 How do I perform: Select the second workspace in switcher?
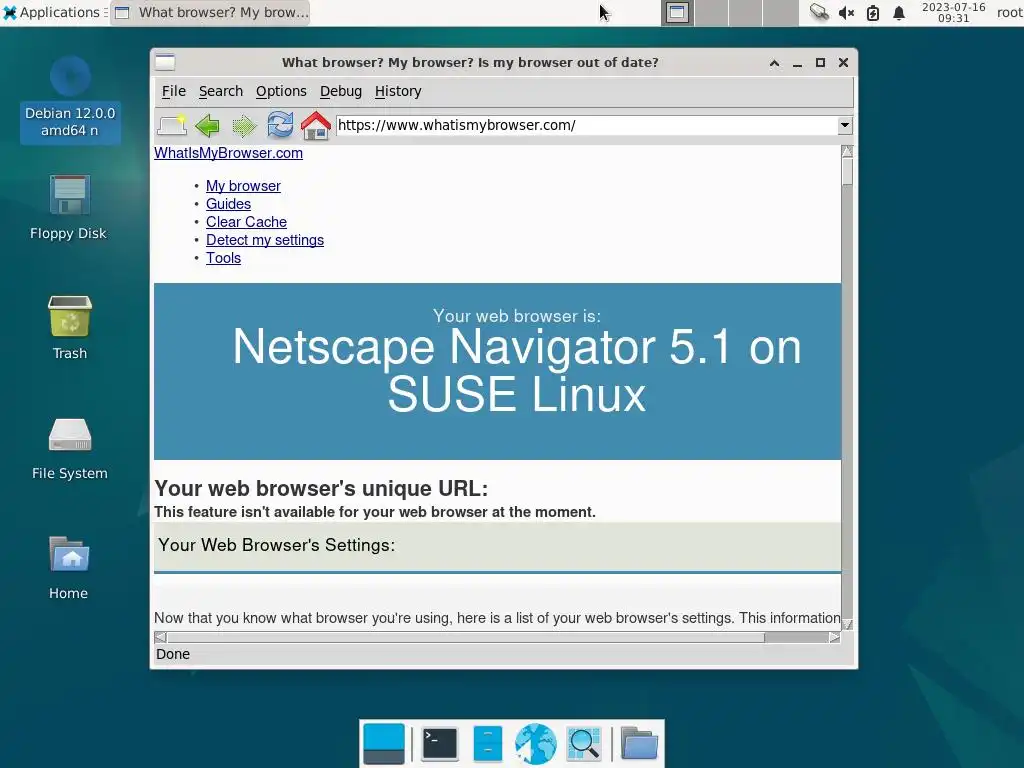[712, 12]
